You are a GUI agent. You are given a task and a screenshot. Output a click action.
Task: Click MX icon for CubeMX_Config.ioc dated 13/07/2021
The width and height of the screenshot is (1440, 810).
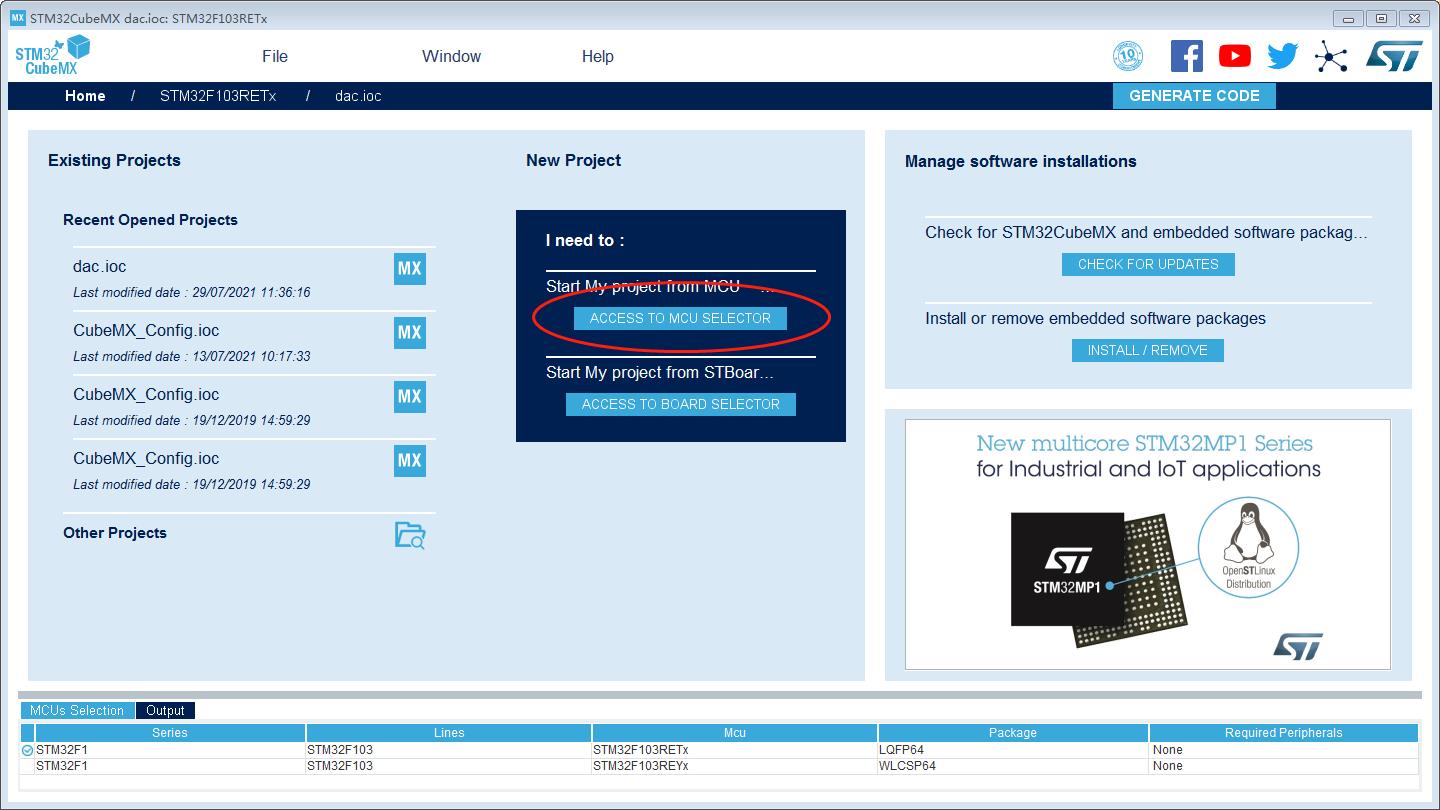(409, 333)
